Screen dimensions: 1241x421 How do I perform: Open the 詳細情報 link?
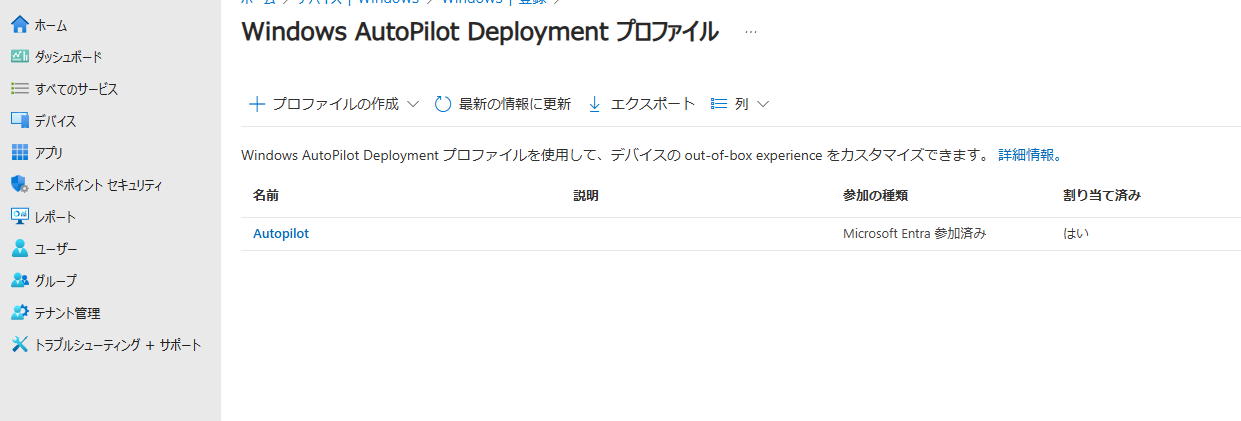(1026, 155)
